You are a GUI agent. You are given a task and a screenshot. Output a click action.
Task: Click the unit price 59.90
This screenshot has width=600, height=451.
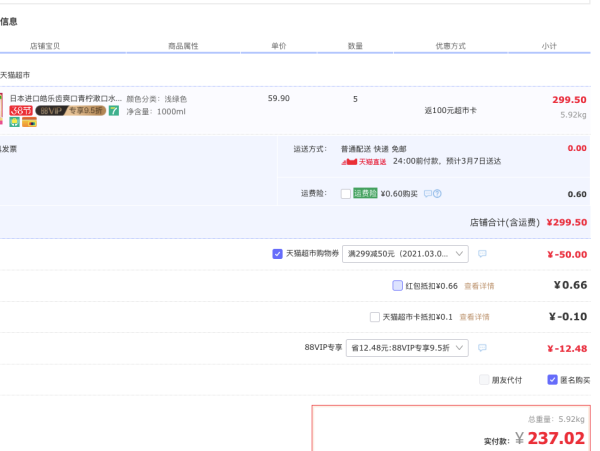[x=279, y=98]
